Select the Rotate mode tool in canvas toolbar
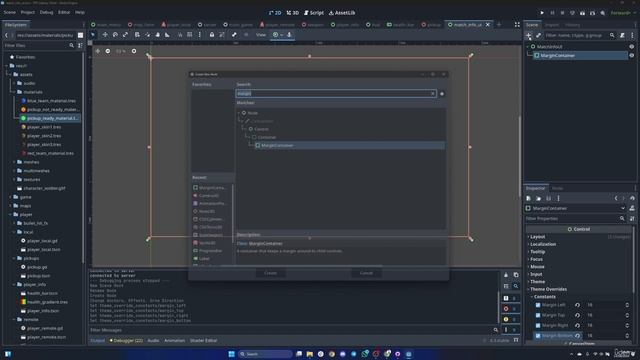Viewport: 640px width, 360px height. pyautogui.click(x=115, y=35)
